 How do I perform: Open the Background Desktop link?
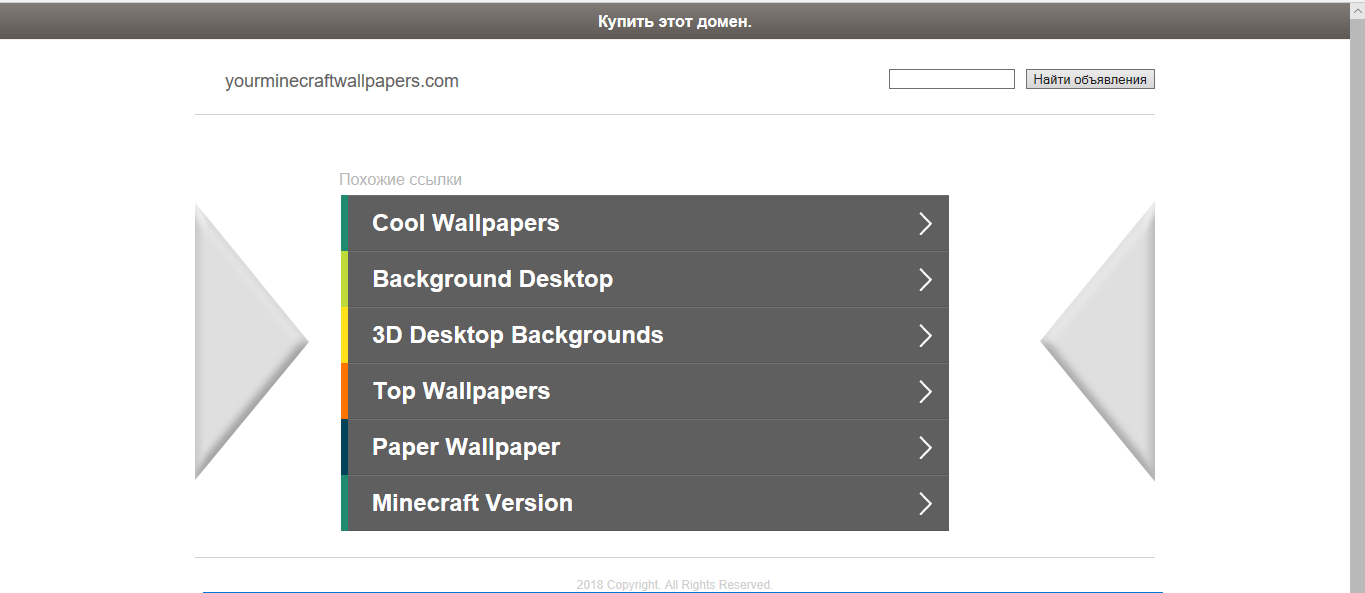(x=492, y=279)
